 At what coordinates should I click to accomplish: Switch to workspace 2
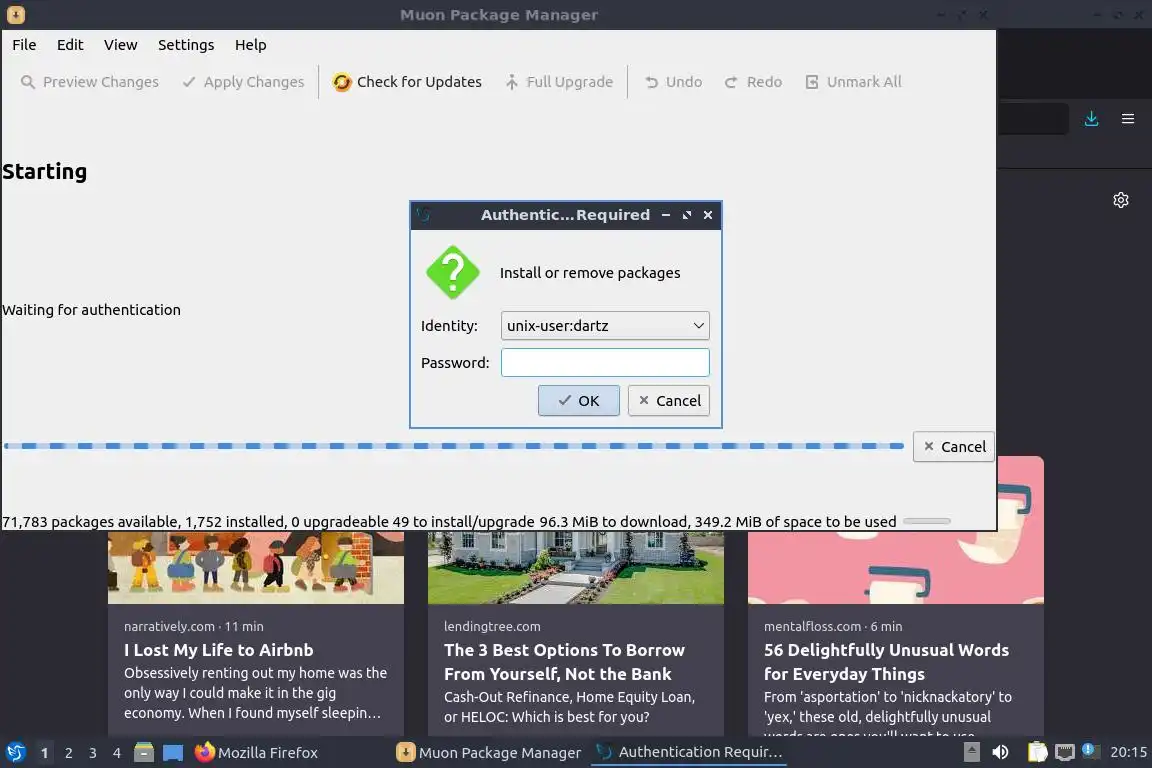[x=68, y=753]
